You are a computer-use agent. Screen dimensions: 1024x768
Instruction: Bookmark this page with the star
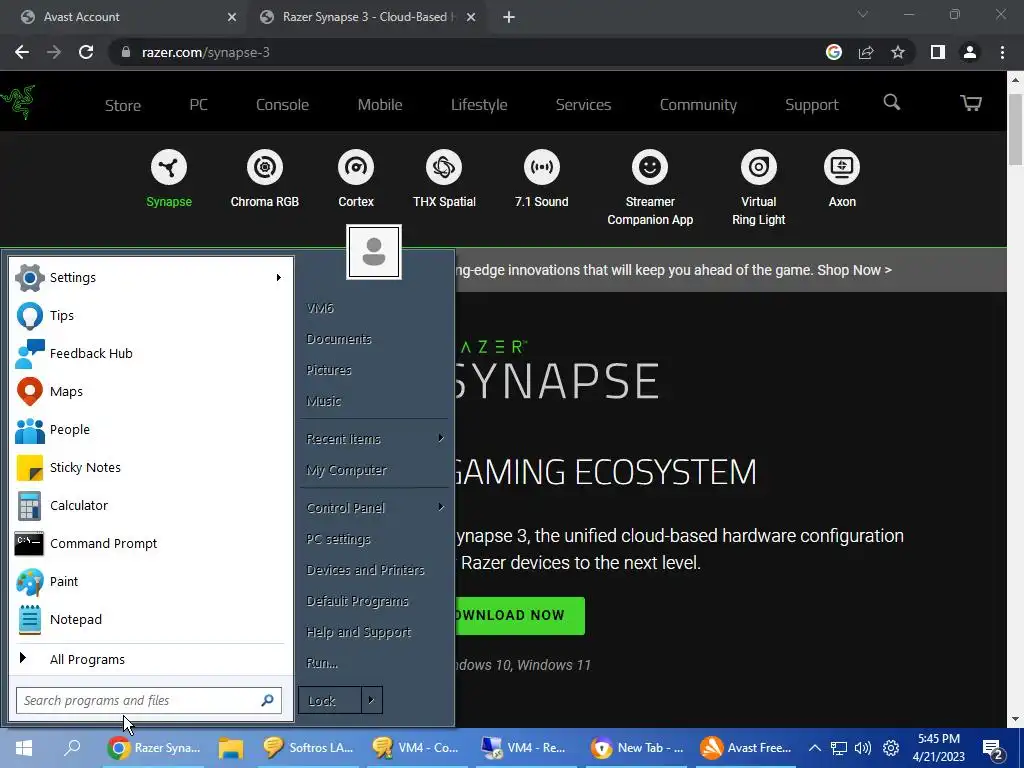pyautogui.click(x=898, y=52)
